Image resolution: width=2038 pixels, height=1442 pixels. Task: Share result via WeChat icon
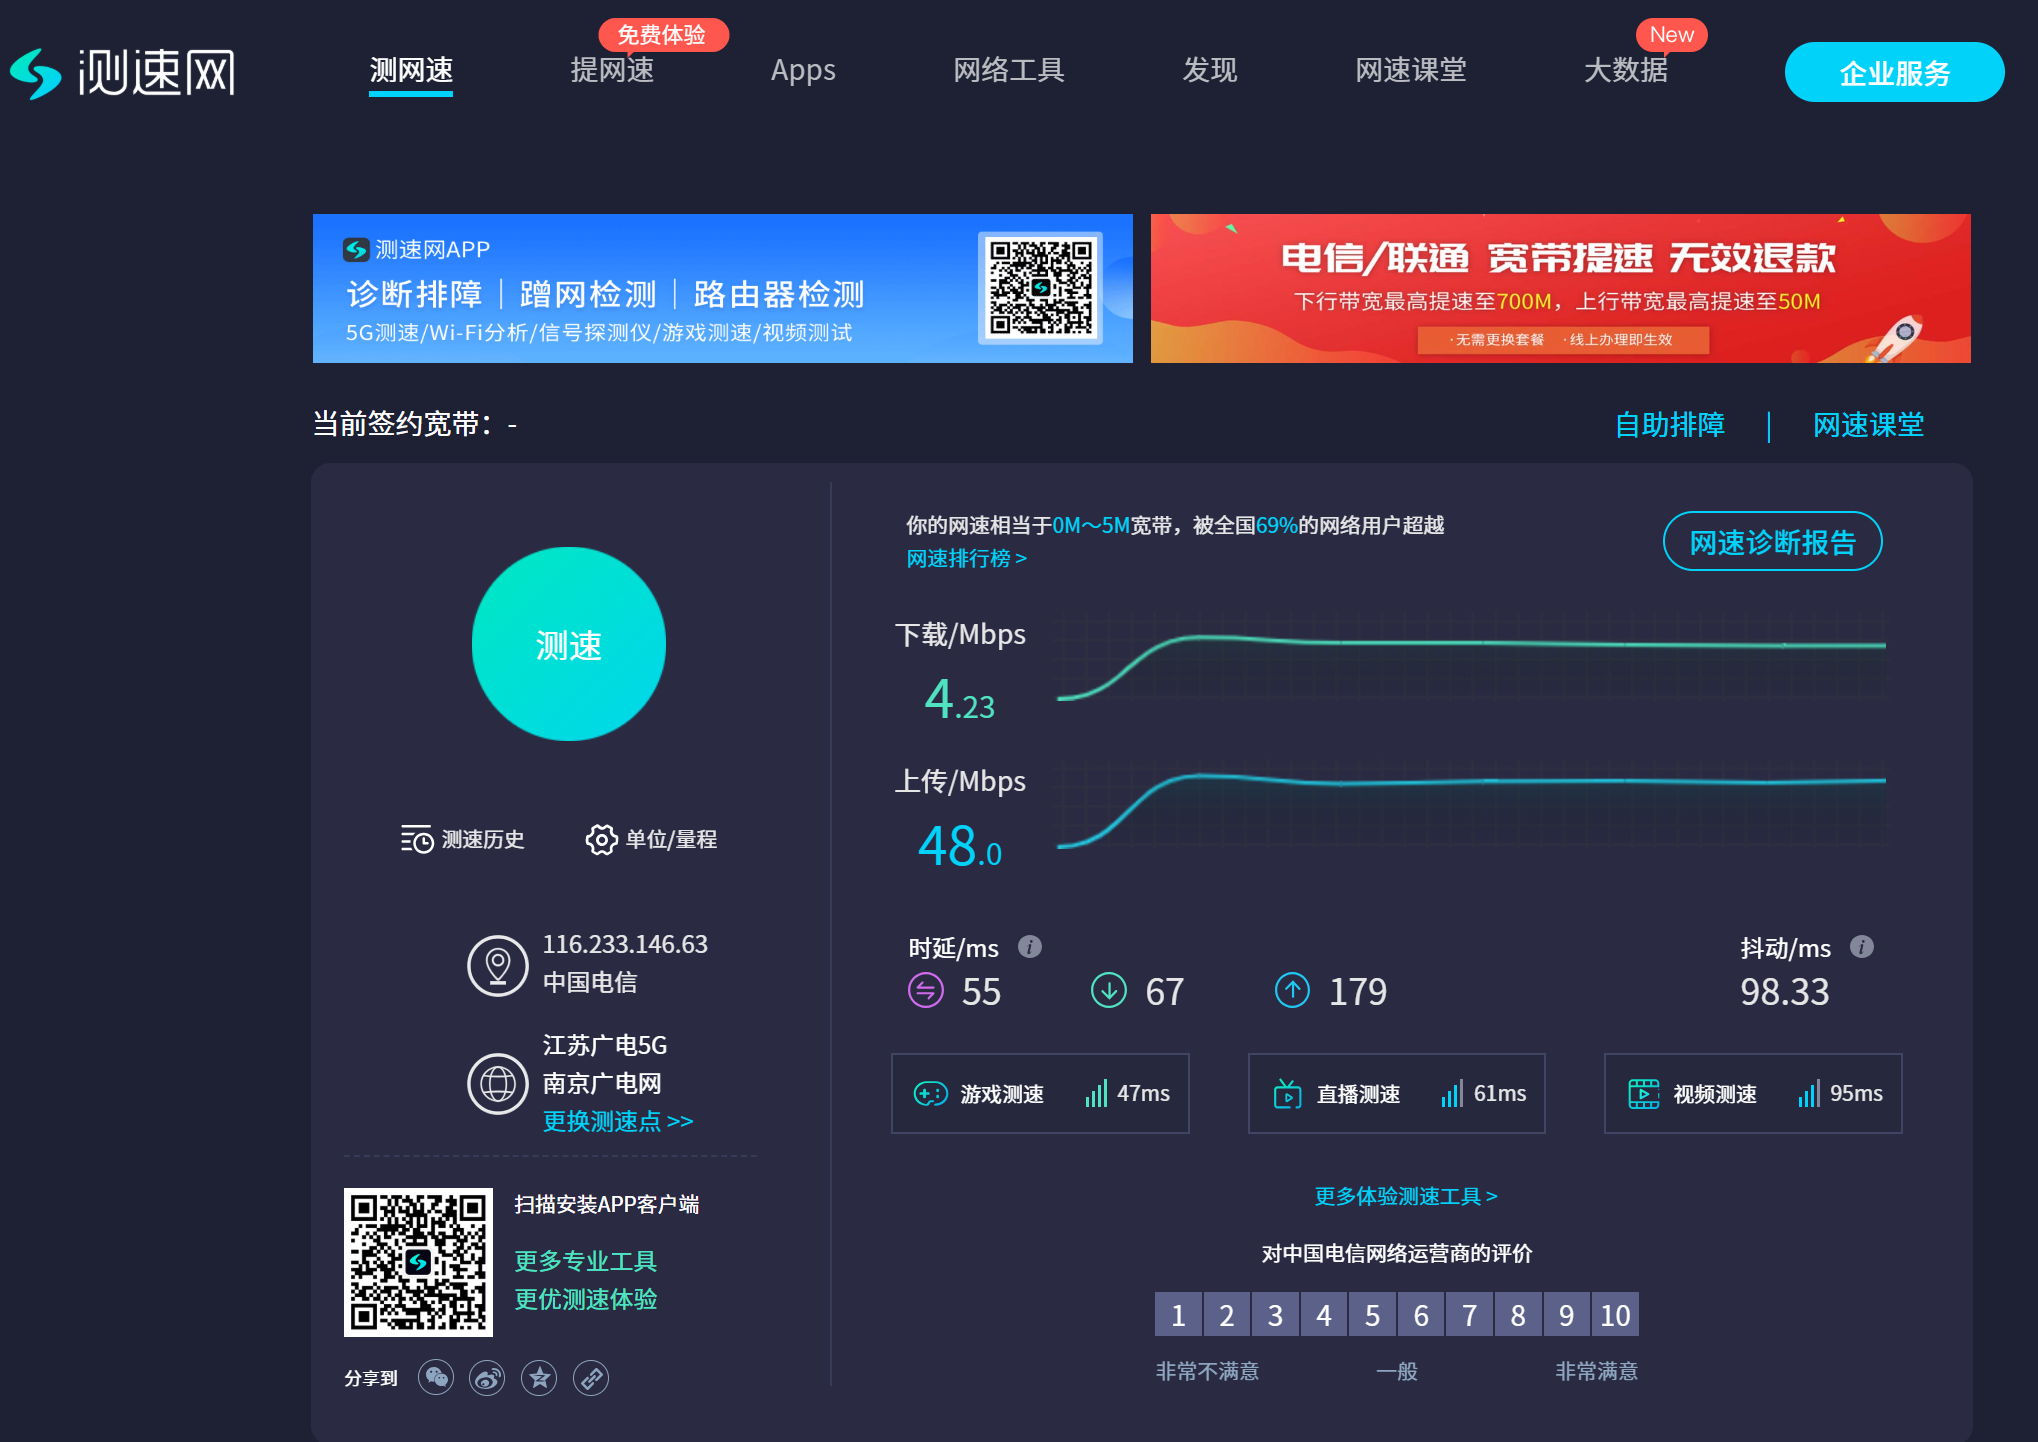(436, 1378)
